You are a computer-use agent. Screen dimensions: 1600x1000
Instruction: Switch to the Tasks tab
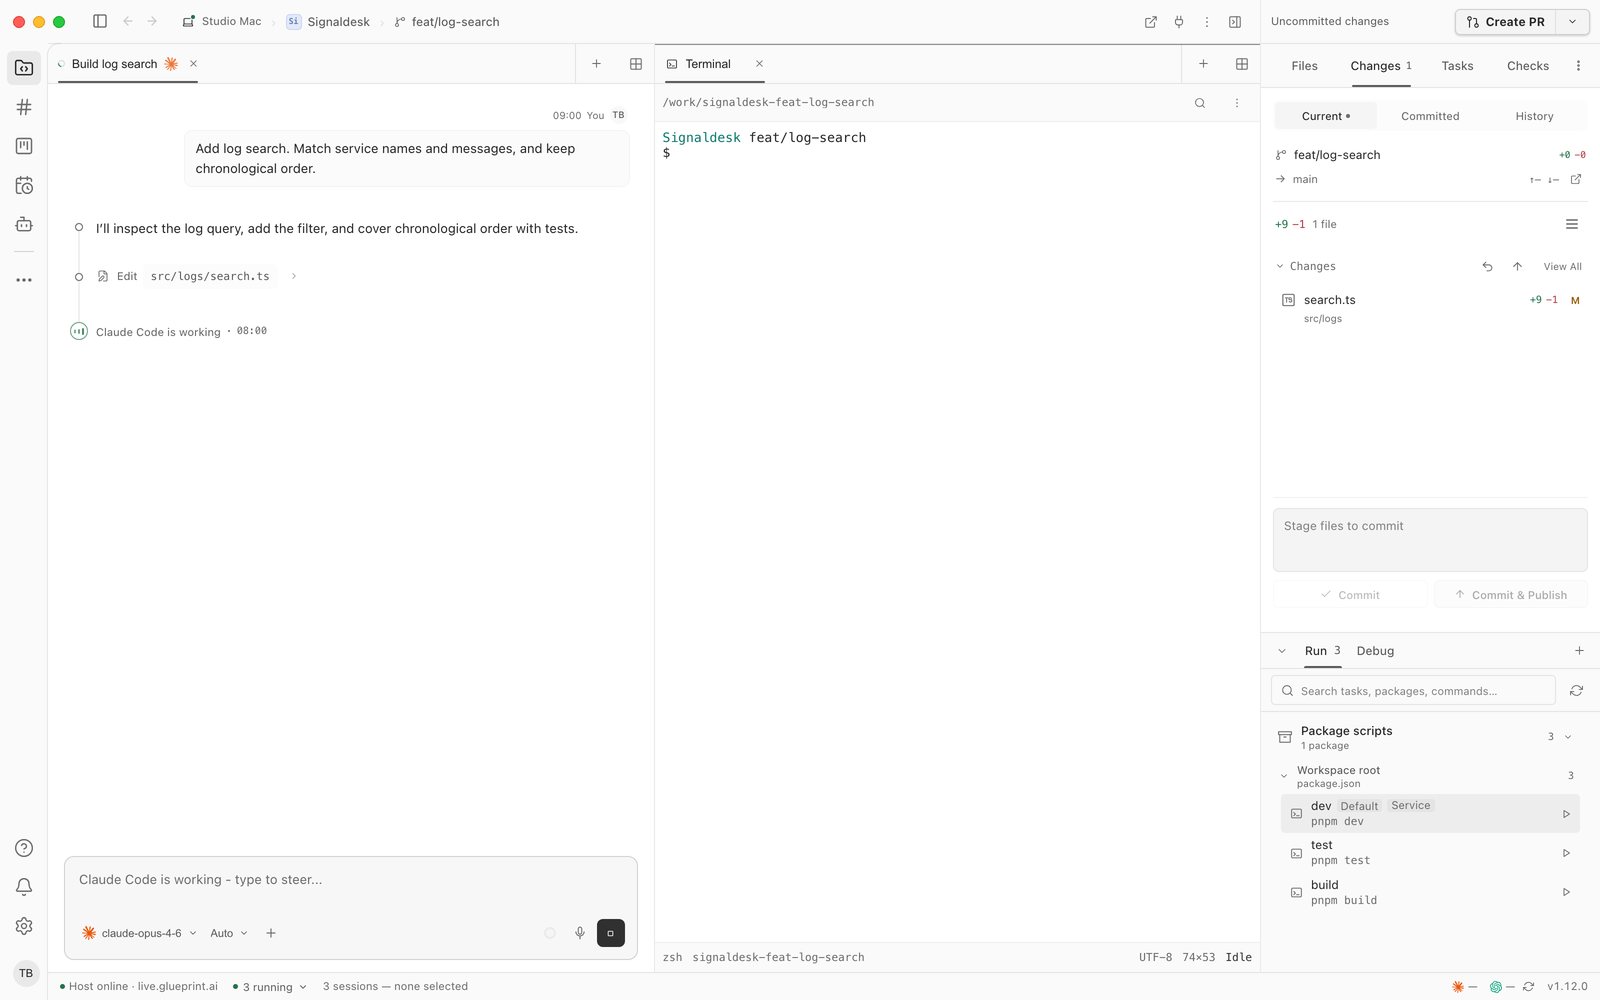(x=1457, y=66)
